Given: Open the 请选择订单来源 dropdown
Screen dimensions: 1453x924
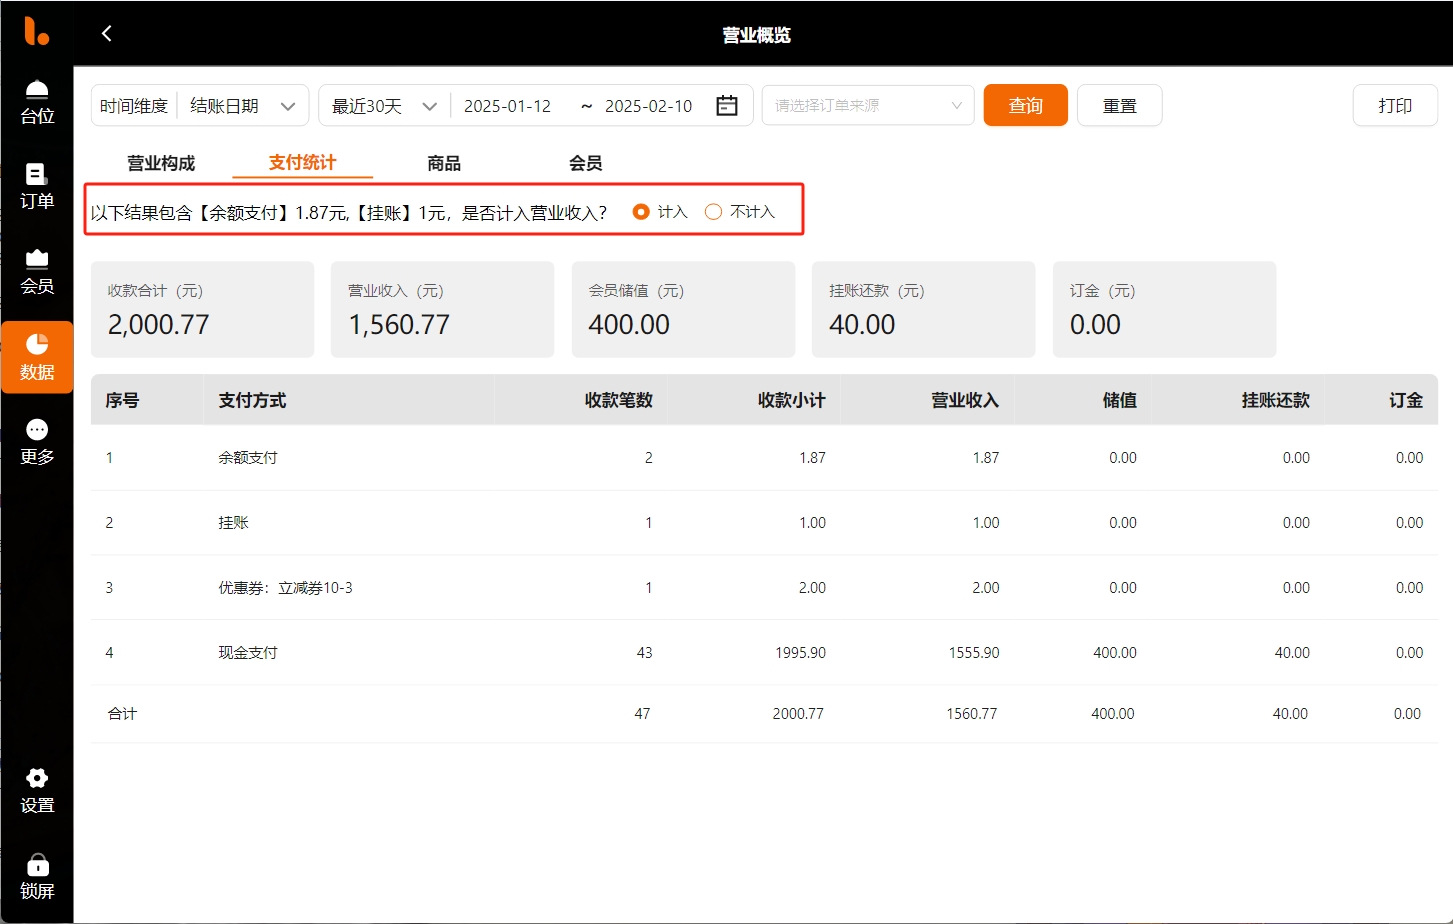Looking at the screenshot, I should (868, 105).
